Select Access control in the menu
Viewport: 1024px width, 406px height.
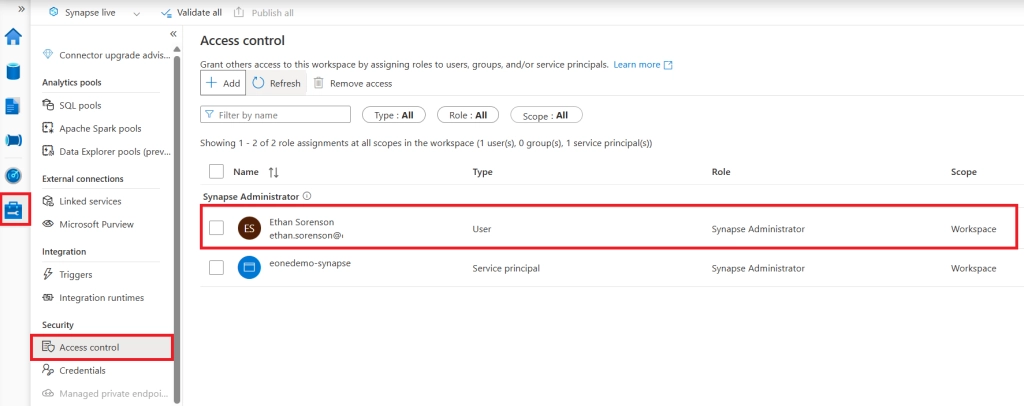102,347
